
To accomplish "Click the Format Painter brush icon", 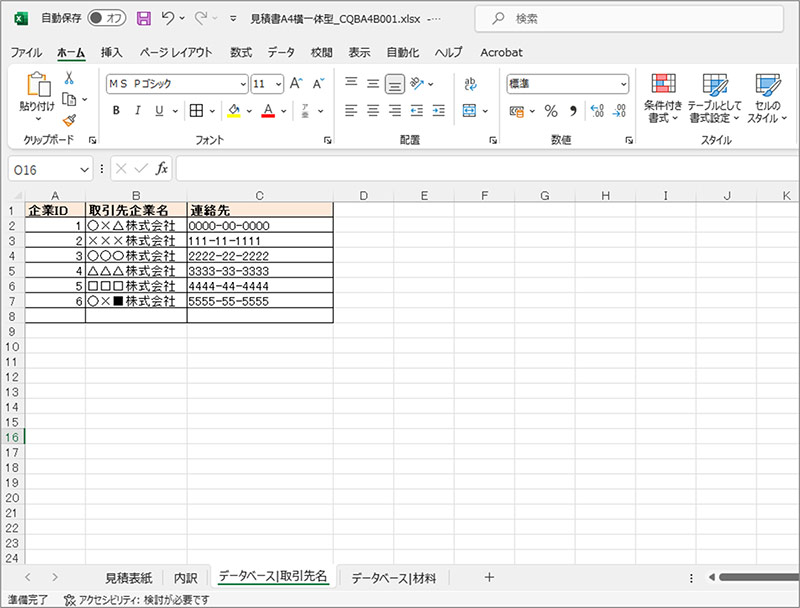I will 69,120.
